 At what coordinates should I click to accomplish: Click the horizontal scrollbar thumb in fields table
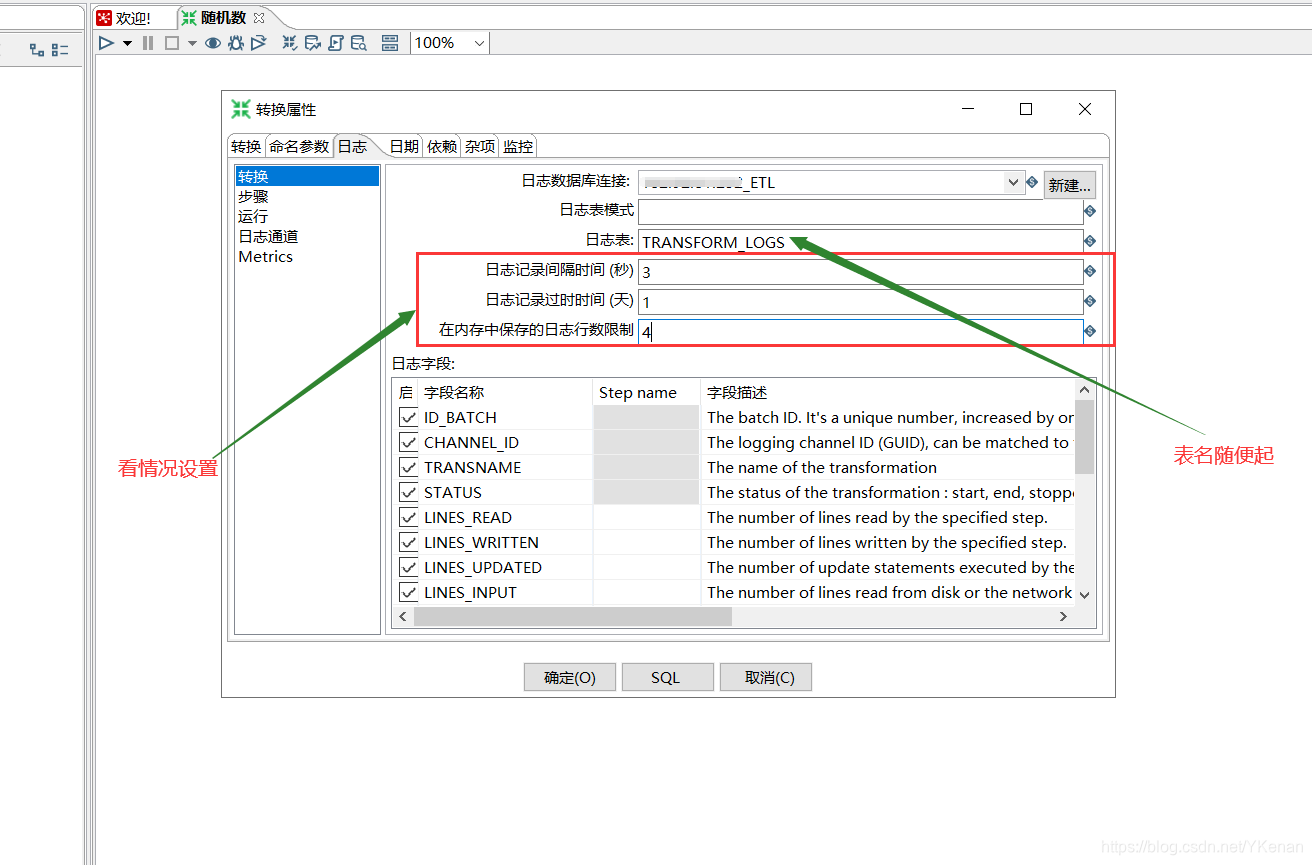pos(573,618)
